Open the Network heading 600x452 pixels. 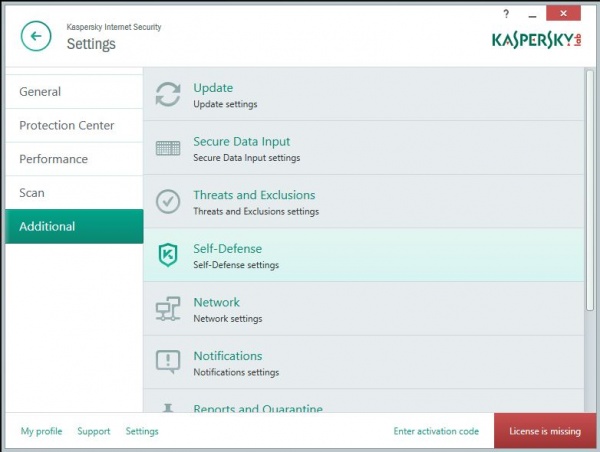(217, 302)
